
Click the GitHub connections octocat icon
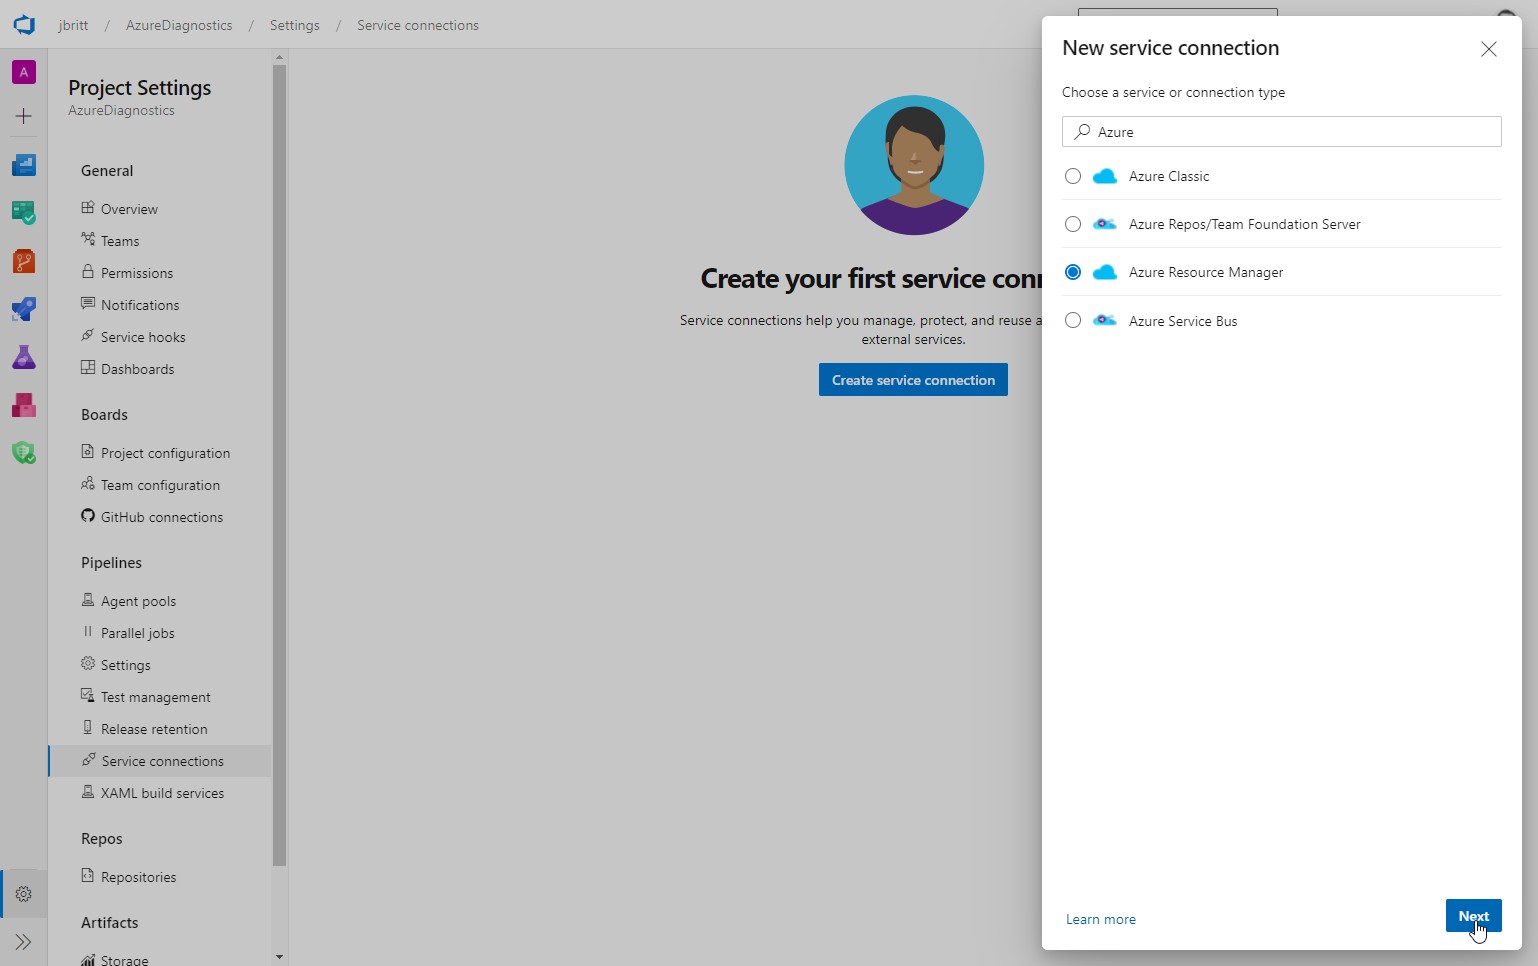click(x=88, y=516)
